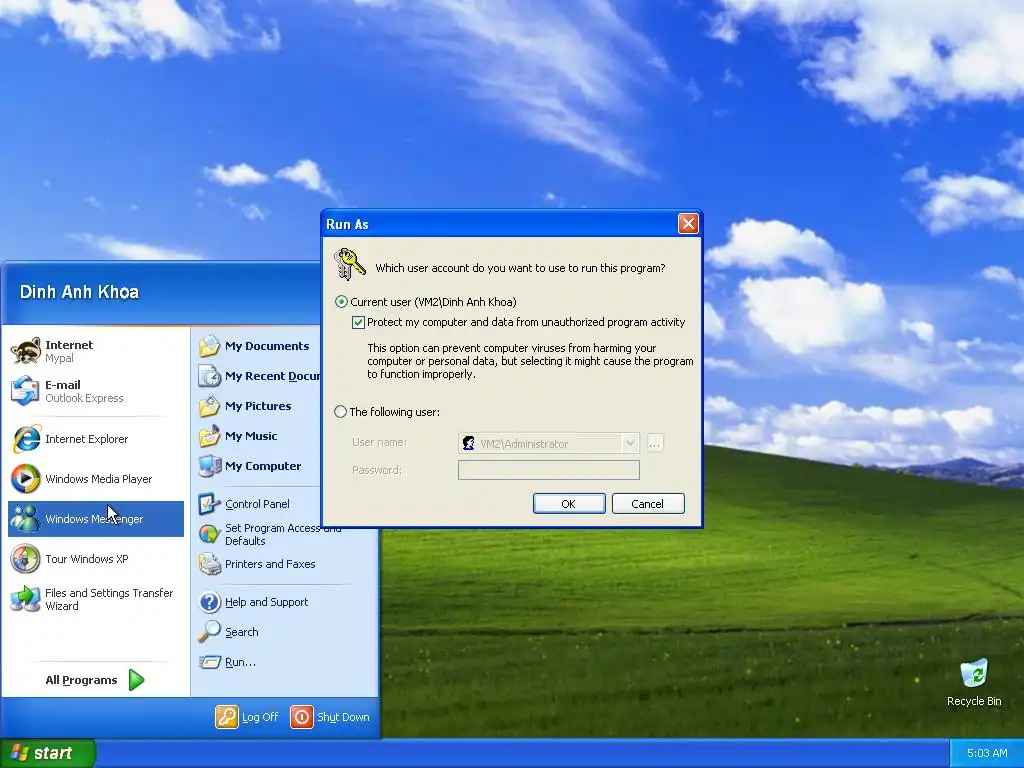Viewport: 1024px width, 768px height.
Task: Cancel the Run As dialog
Action: pyautogui.click(x=648, y=504)
